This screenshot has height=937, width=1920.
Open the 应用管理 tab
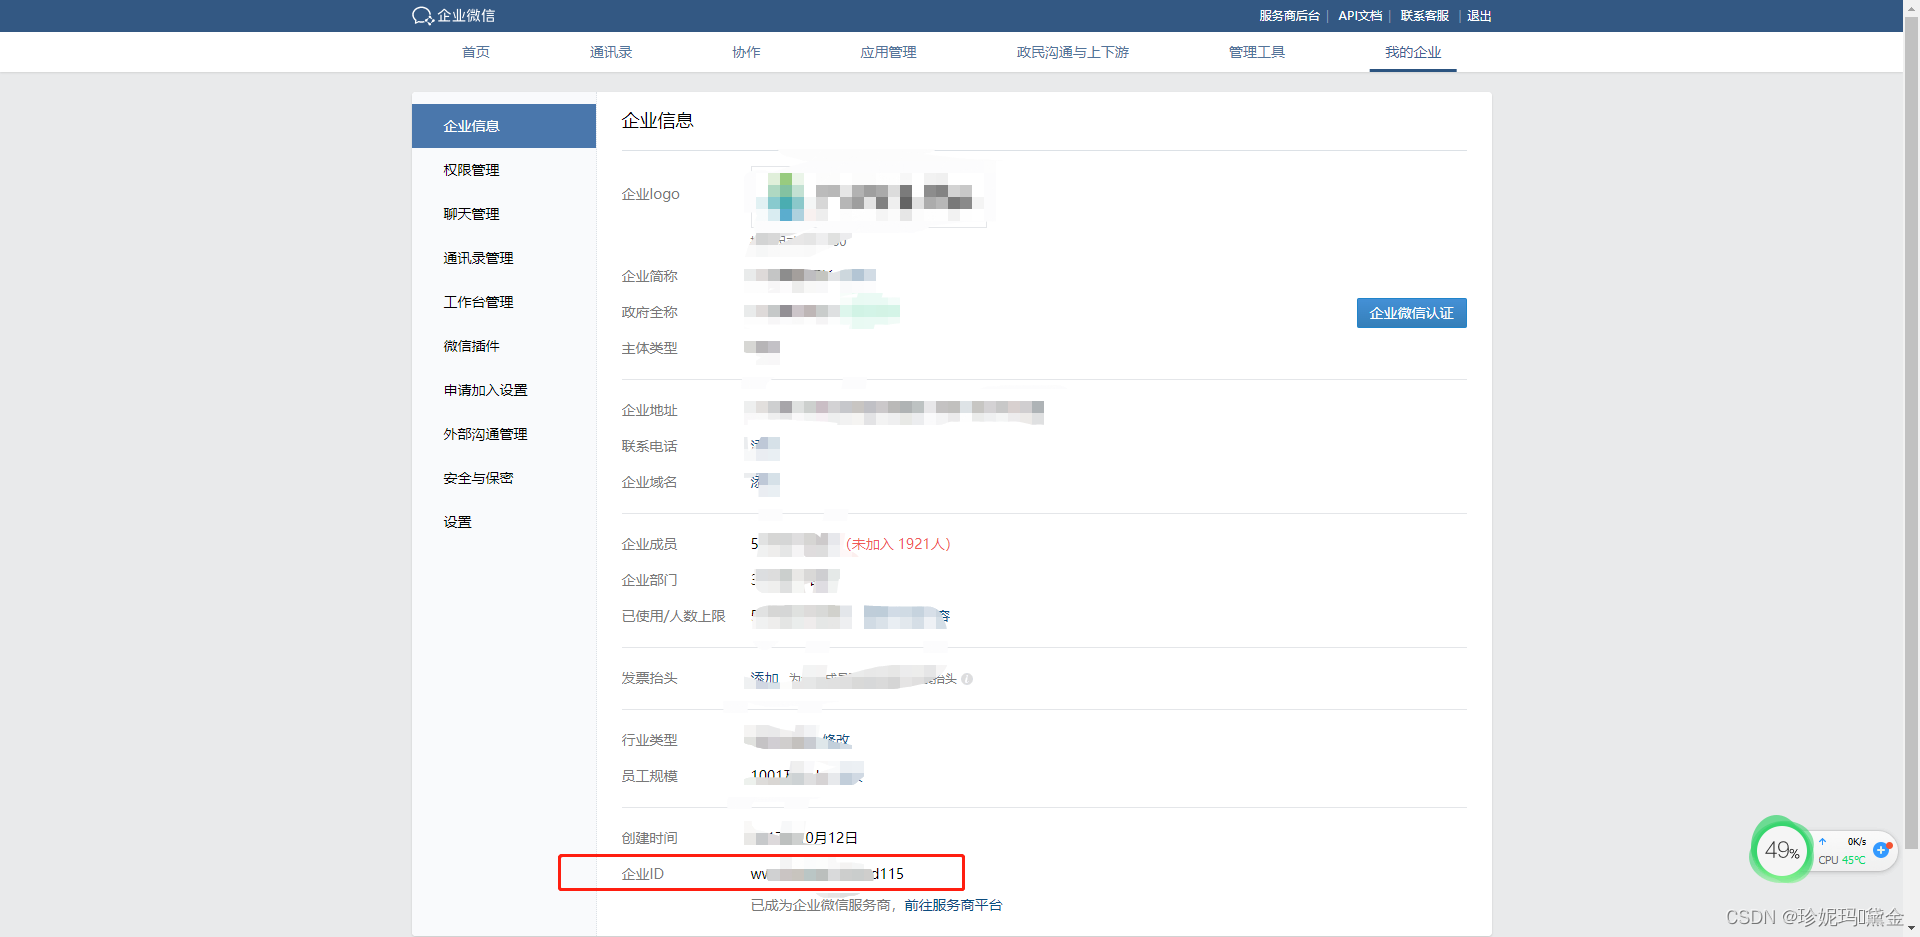888,52
